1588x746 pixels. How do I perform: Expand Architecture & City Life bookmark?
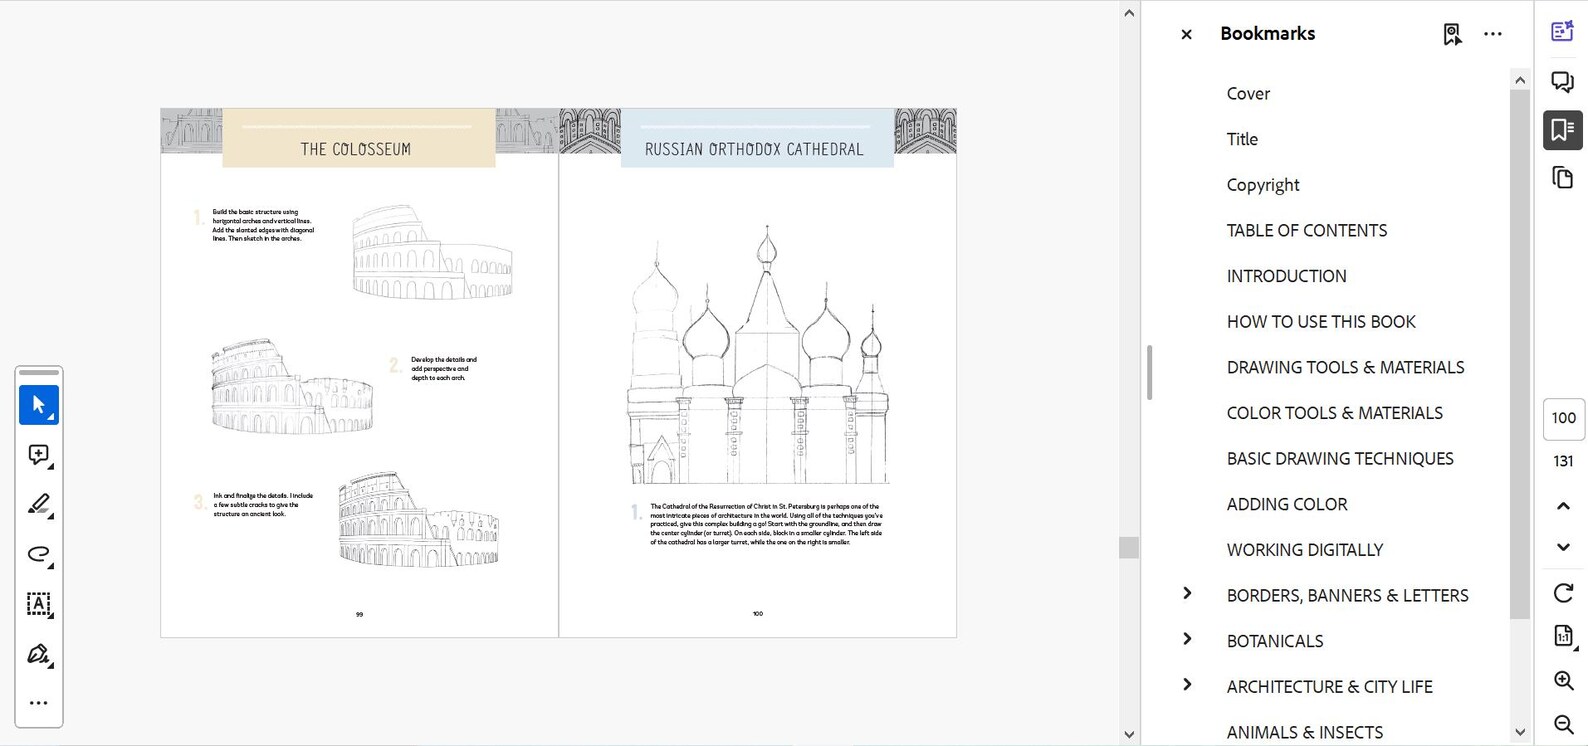(x=1187, y=685)
